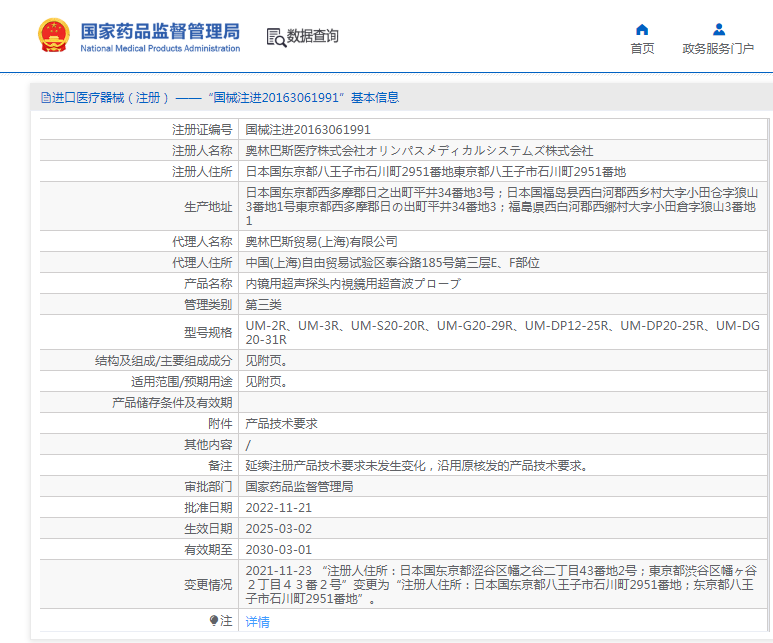Click the 数据查询 label
Image resolution: width=773 pixels, height=643 pixels.
[x=313, y=36]
